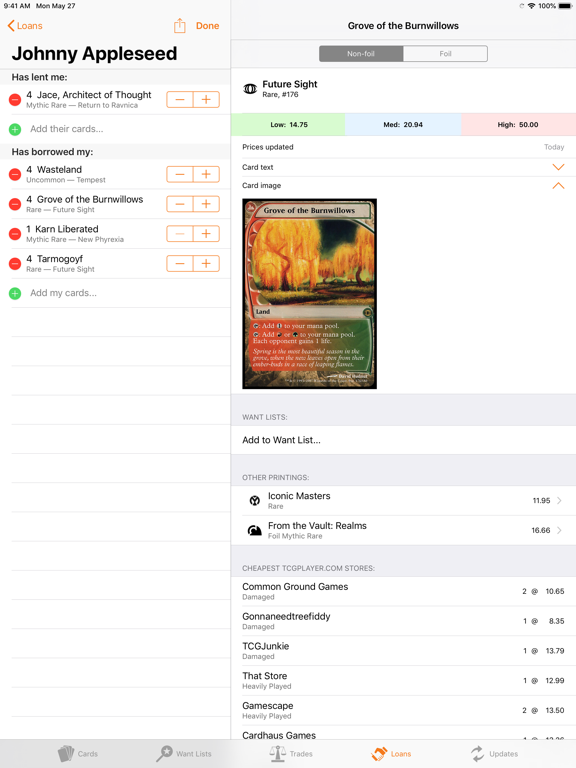Tap the High price box

click(518, 124)
